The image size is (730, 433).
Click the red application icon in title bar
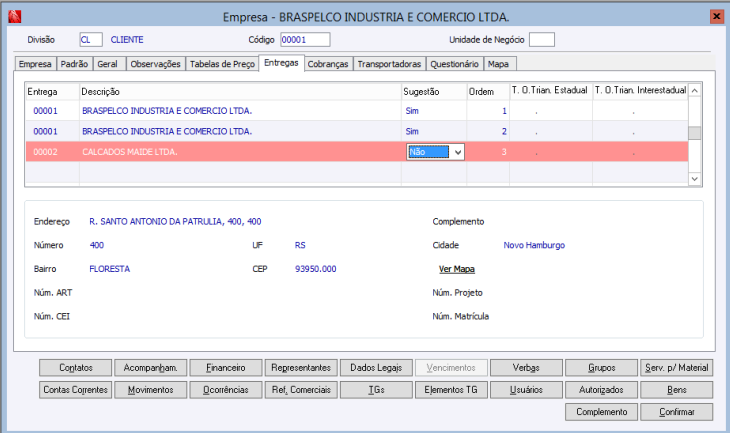[15, 17]
